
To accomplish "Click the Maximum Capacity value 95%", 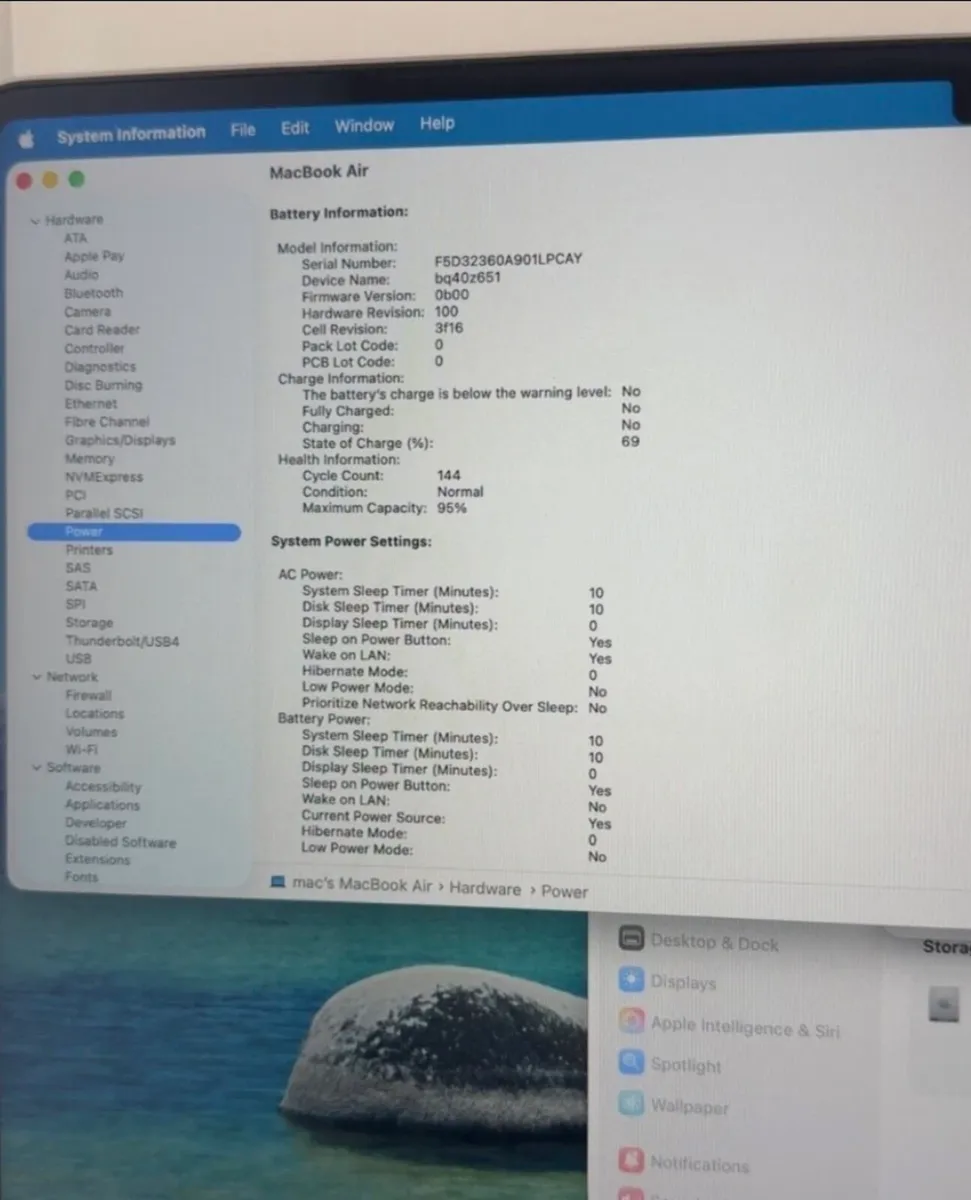I will (x=452, y=508).
